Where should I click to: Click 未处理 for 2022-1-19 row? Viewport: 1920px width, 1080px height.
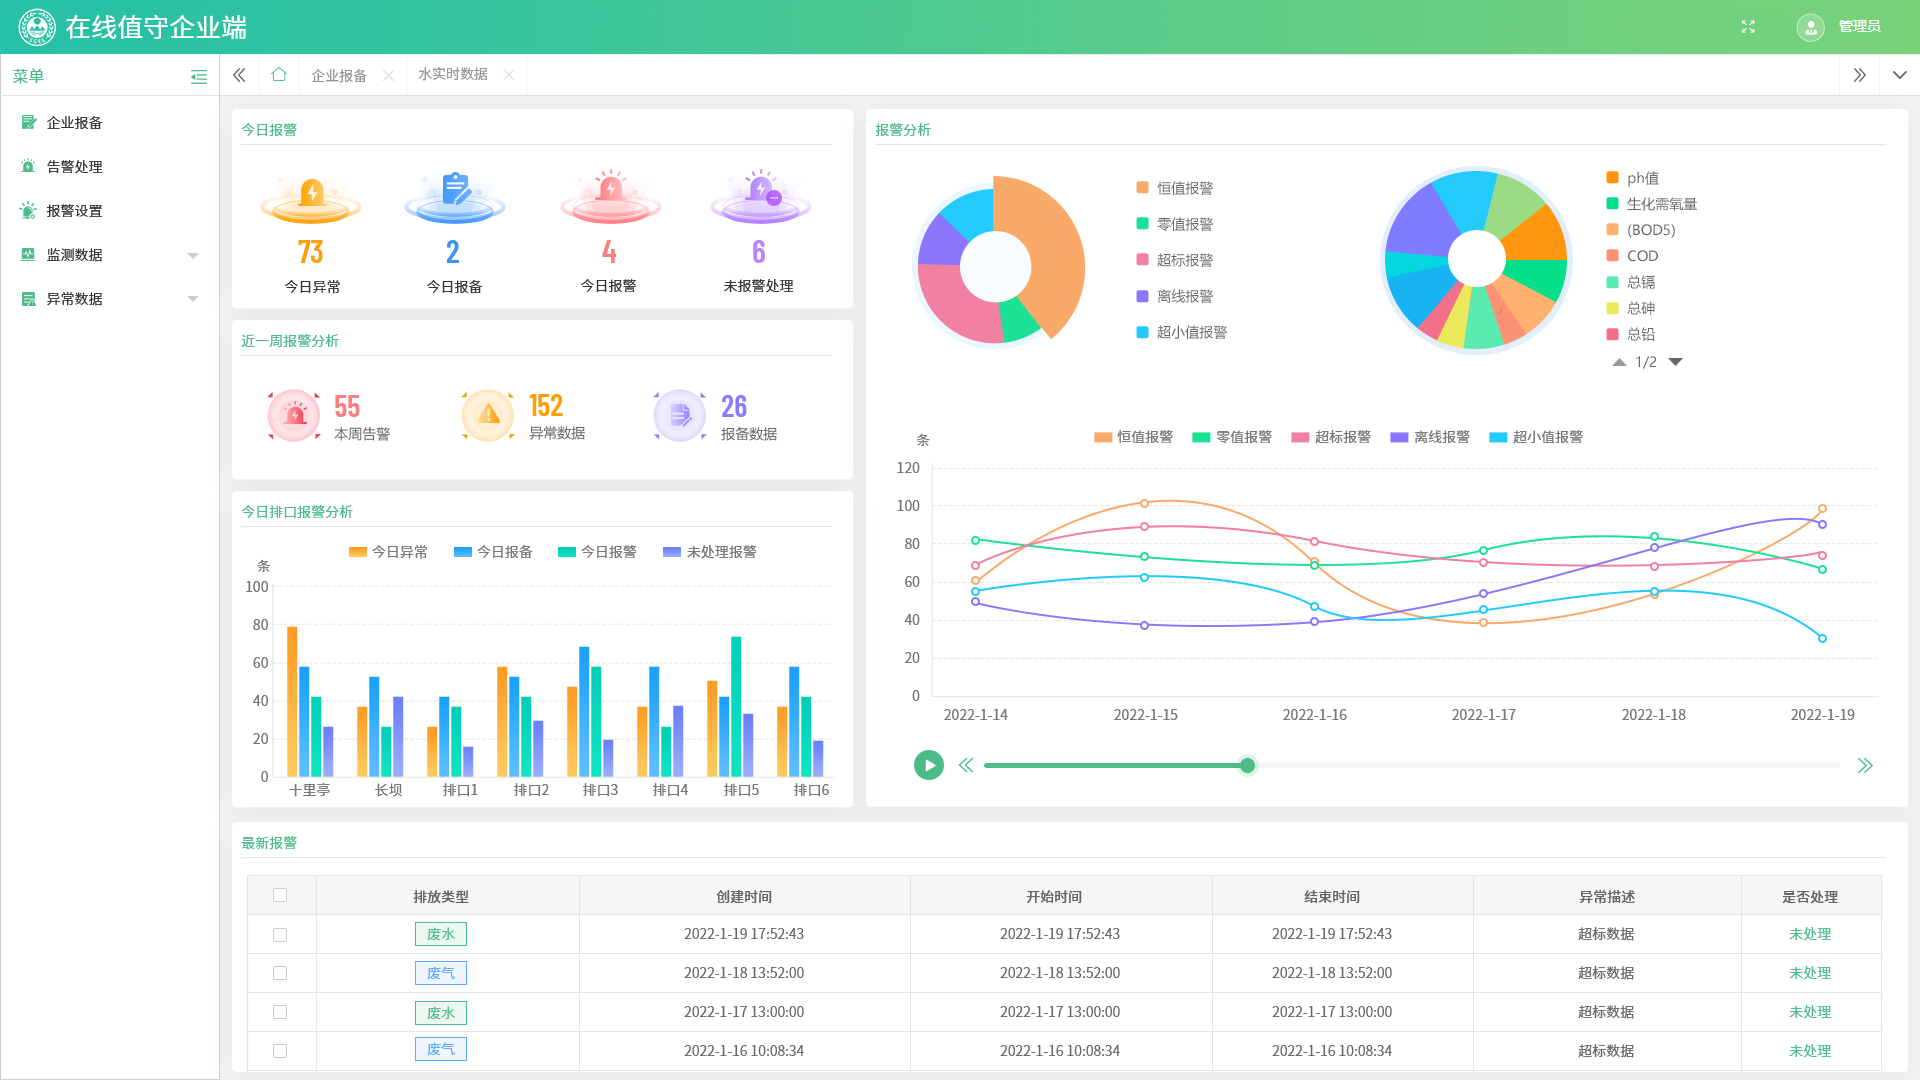pos(1810,934)
